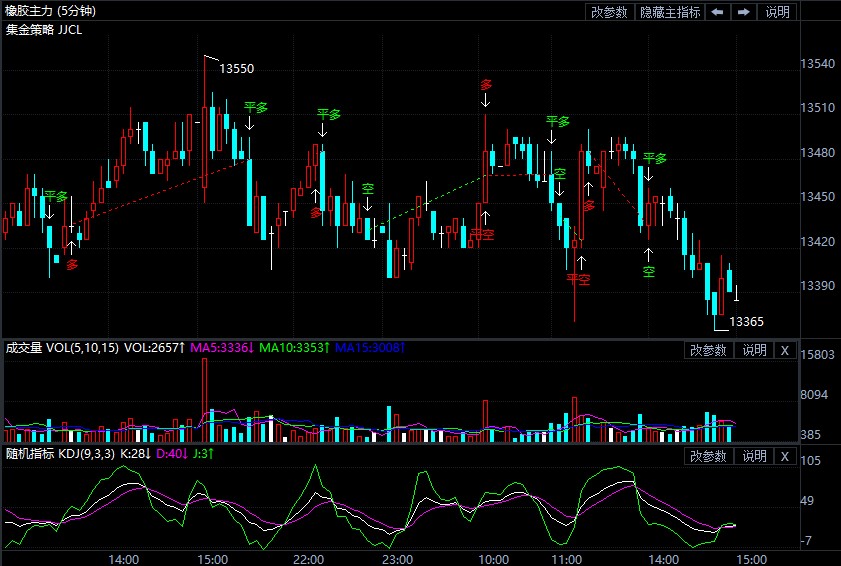
Task: Open 说明 for the KDJ indicator
Action: [753, 456]
